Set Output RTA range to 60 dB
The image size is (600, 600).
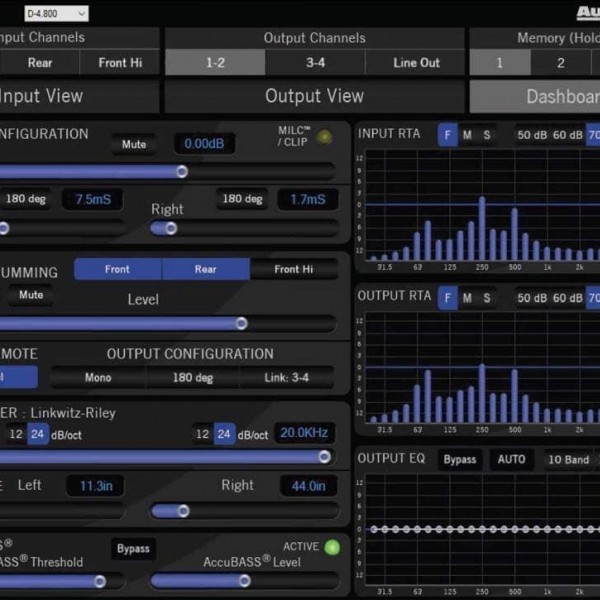pos(567,297)
